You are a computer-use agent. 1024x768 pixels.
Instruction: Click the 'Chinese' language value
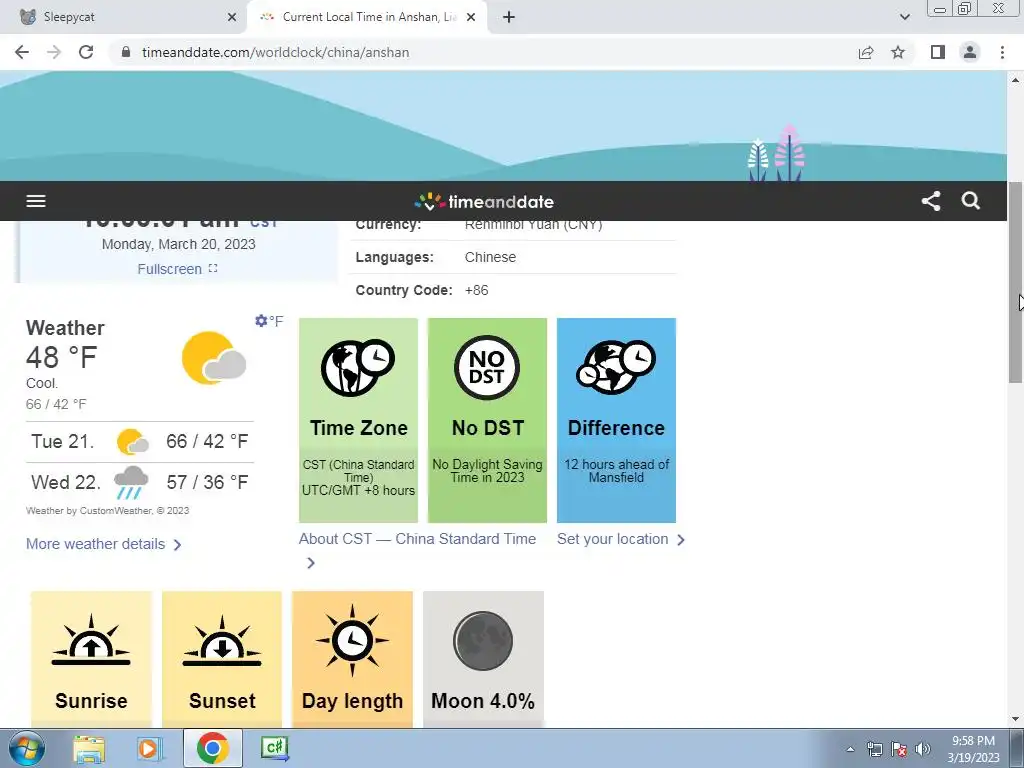[490, 257]
